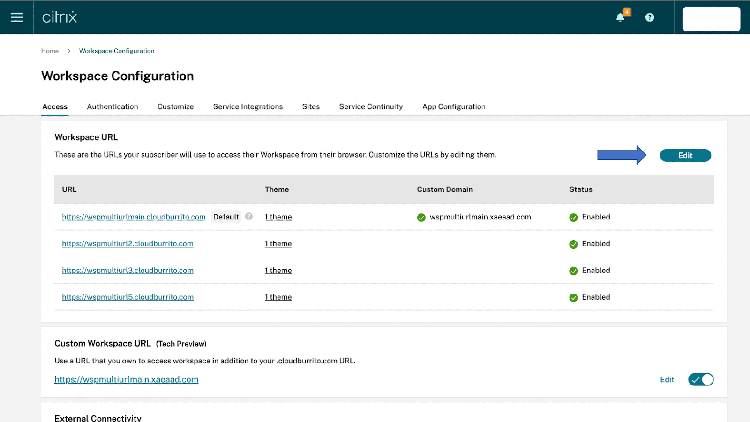This screenshot has height=422, width=750.
Task: Toggle the Custom Workspace URL switch
Action: coord(701,379)
